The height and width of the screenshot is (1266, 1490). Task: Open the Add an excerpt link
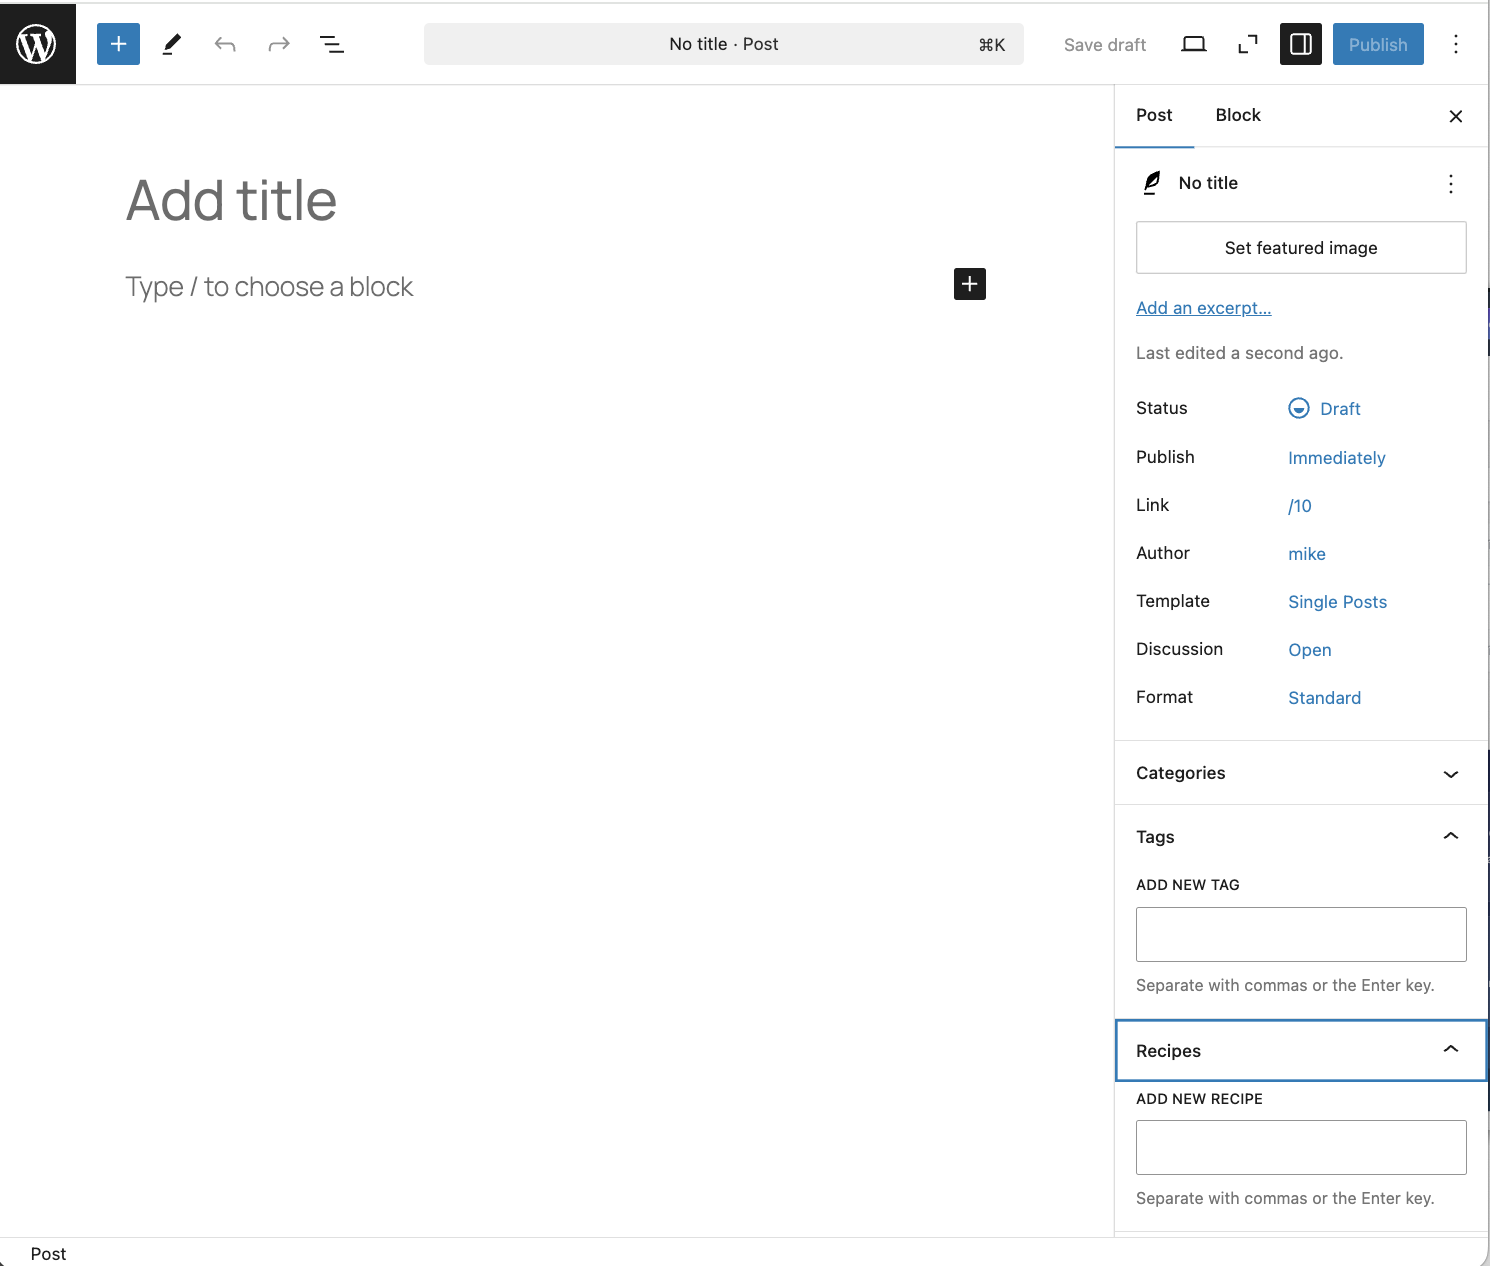coord(1203,307)
